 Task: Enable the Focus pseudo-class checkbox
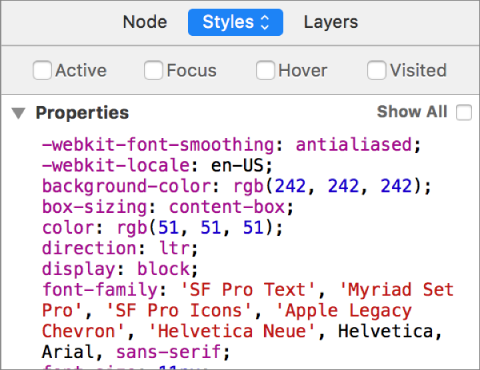point(153,70)
